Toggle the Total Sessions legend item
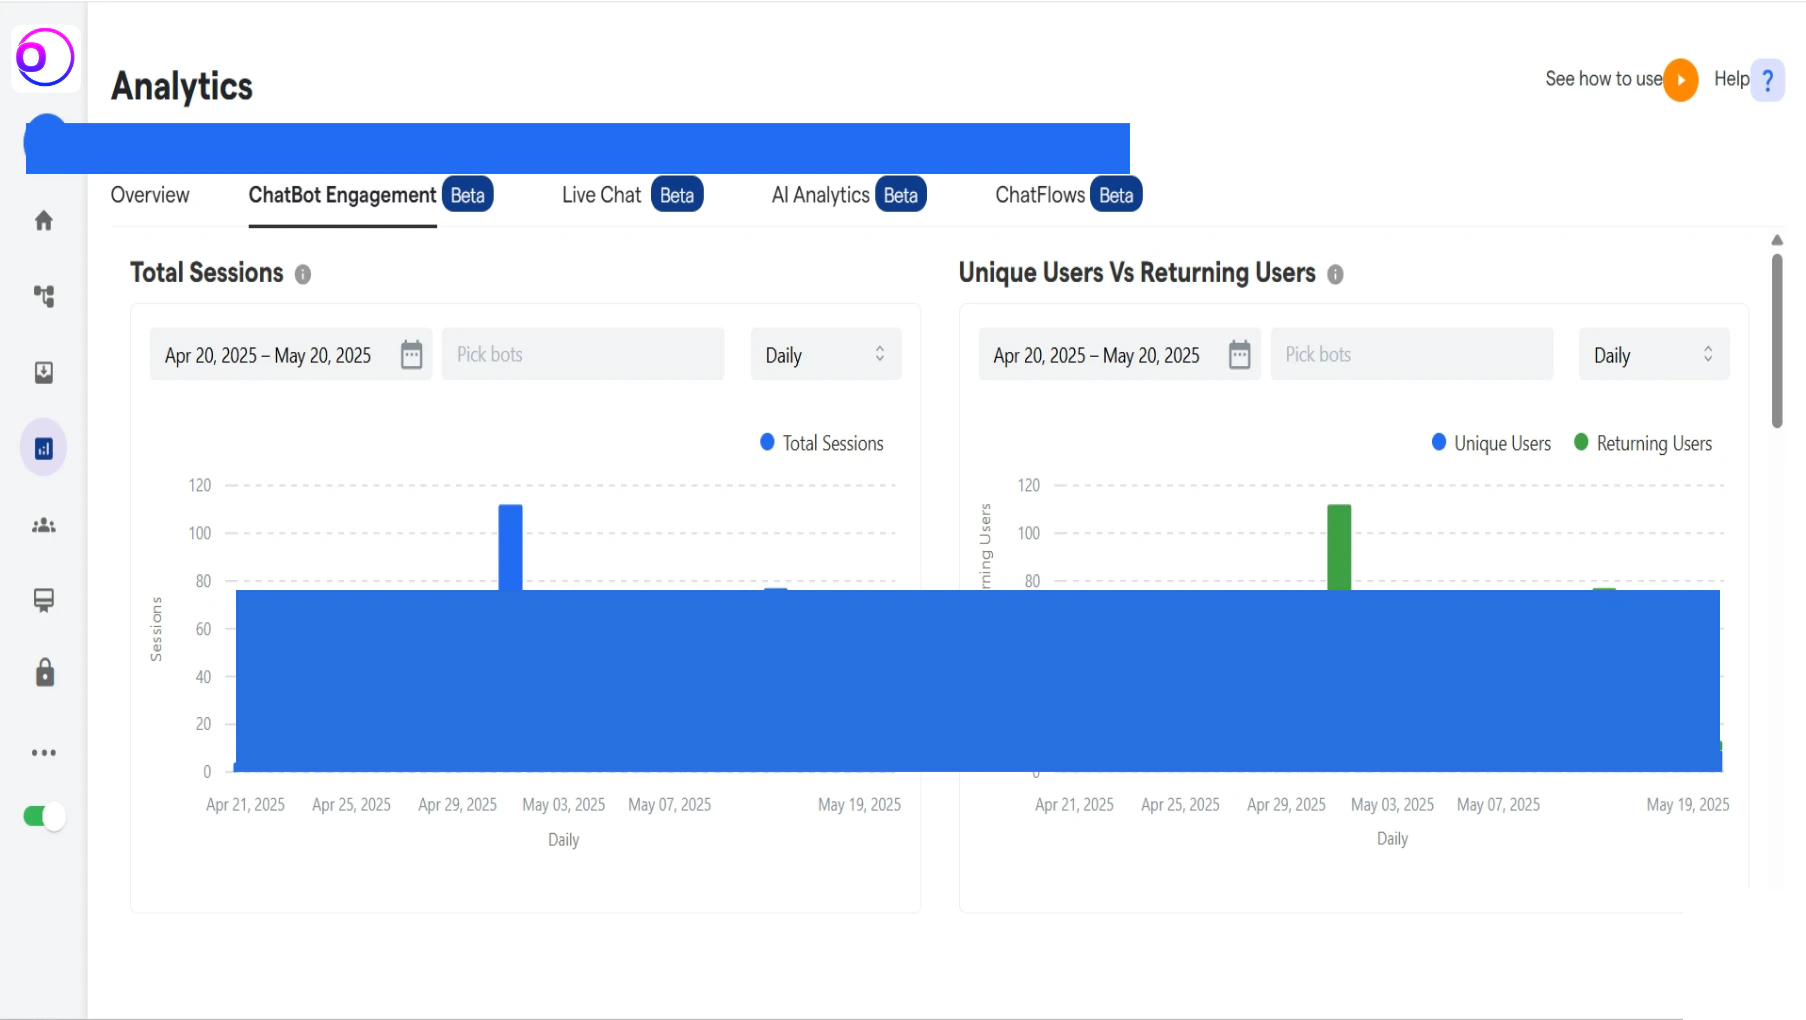1806x1020 pixels. pos(822,443)
